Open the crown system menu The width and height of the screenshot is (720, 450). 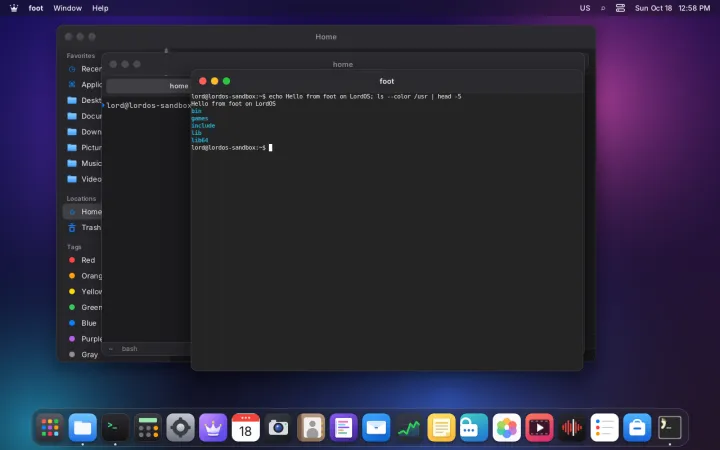pos(14,8)
